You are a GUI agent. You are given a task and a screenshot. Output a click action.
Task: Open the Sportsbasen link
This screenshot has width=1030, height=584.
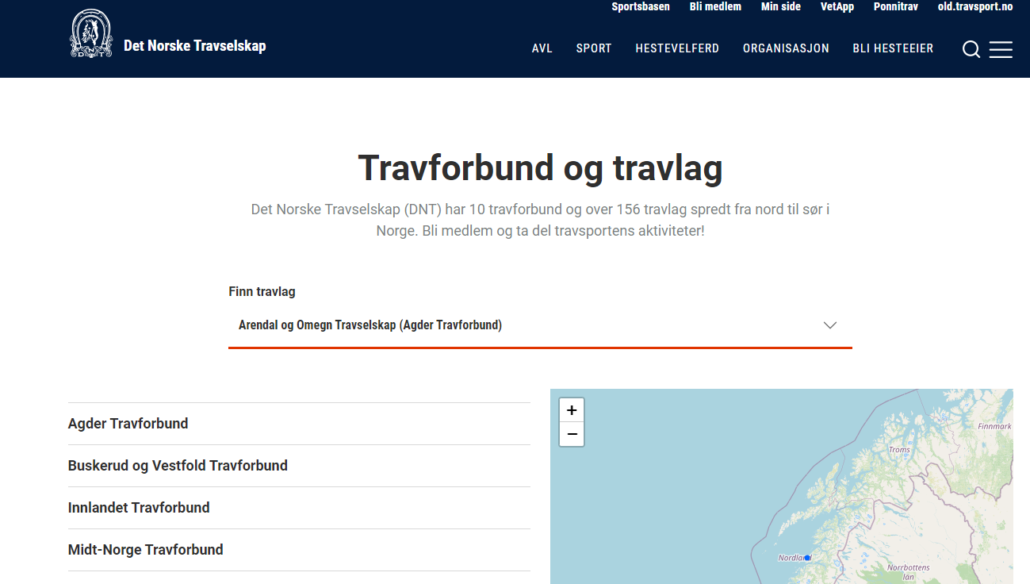point(640,7)
